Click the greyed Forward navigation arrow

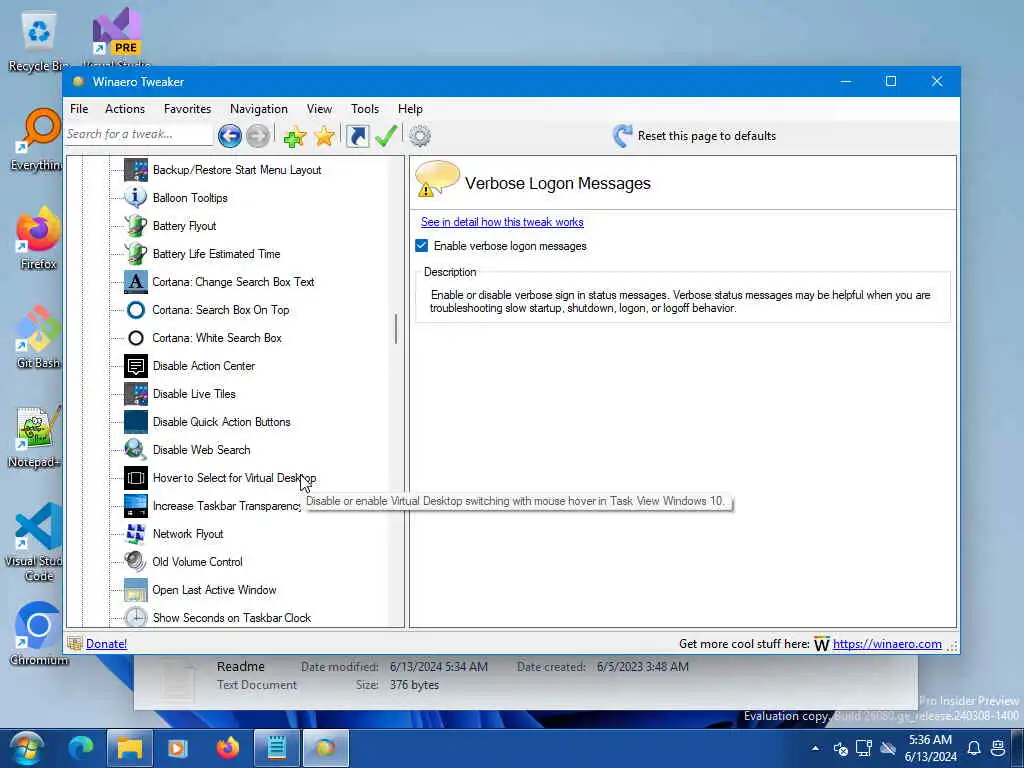[x=258, y=136]
